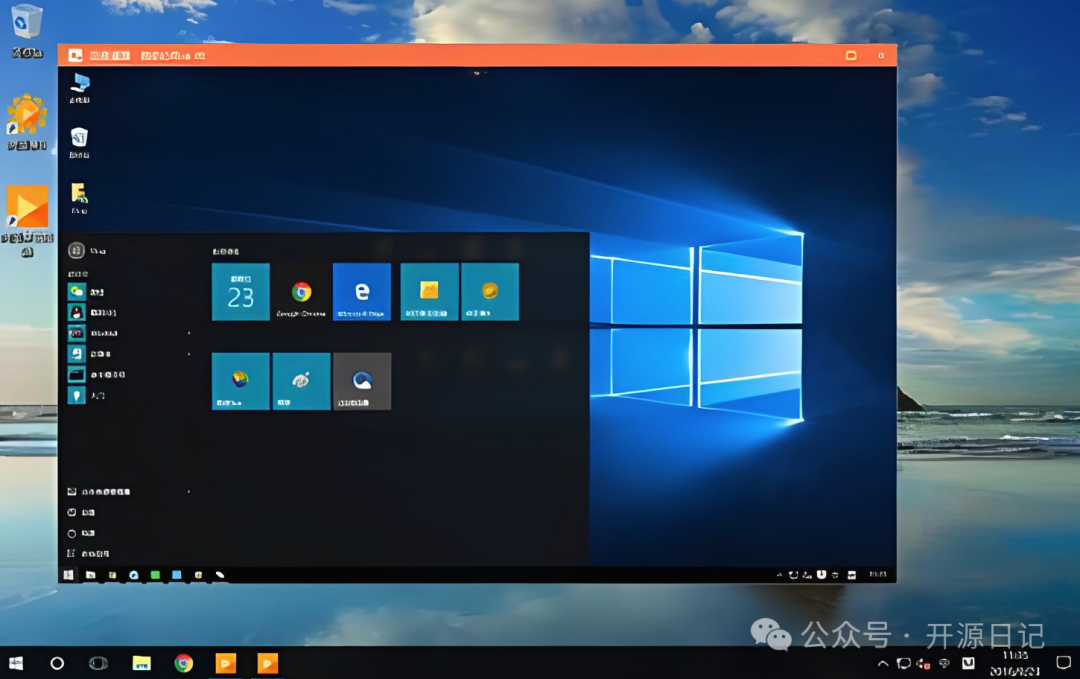Click the calendar tile showing 23
The width and height of the screenshot is (1080, 679).
coord(240,292)
